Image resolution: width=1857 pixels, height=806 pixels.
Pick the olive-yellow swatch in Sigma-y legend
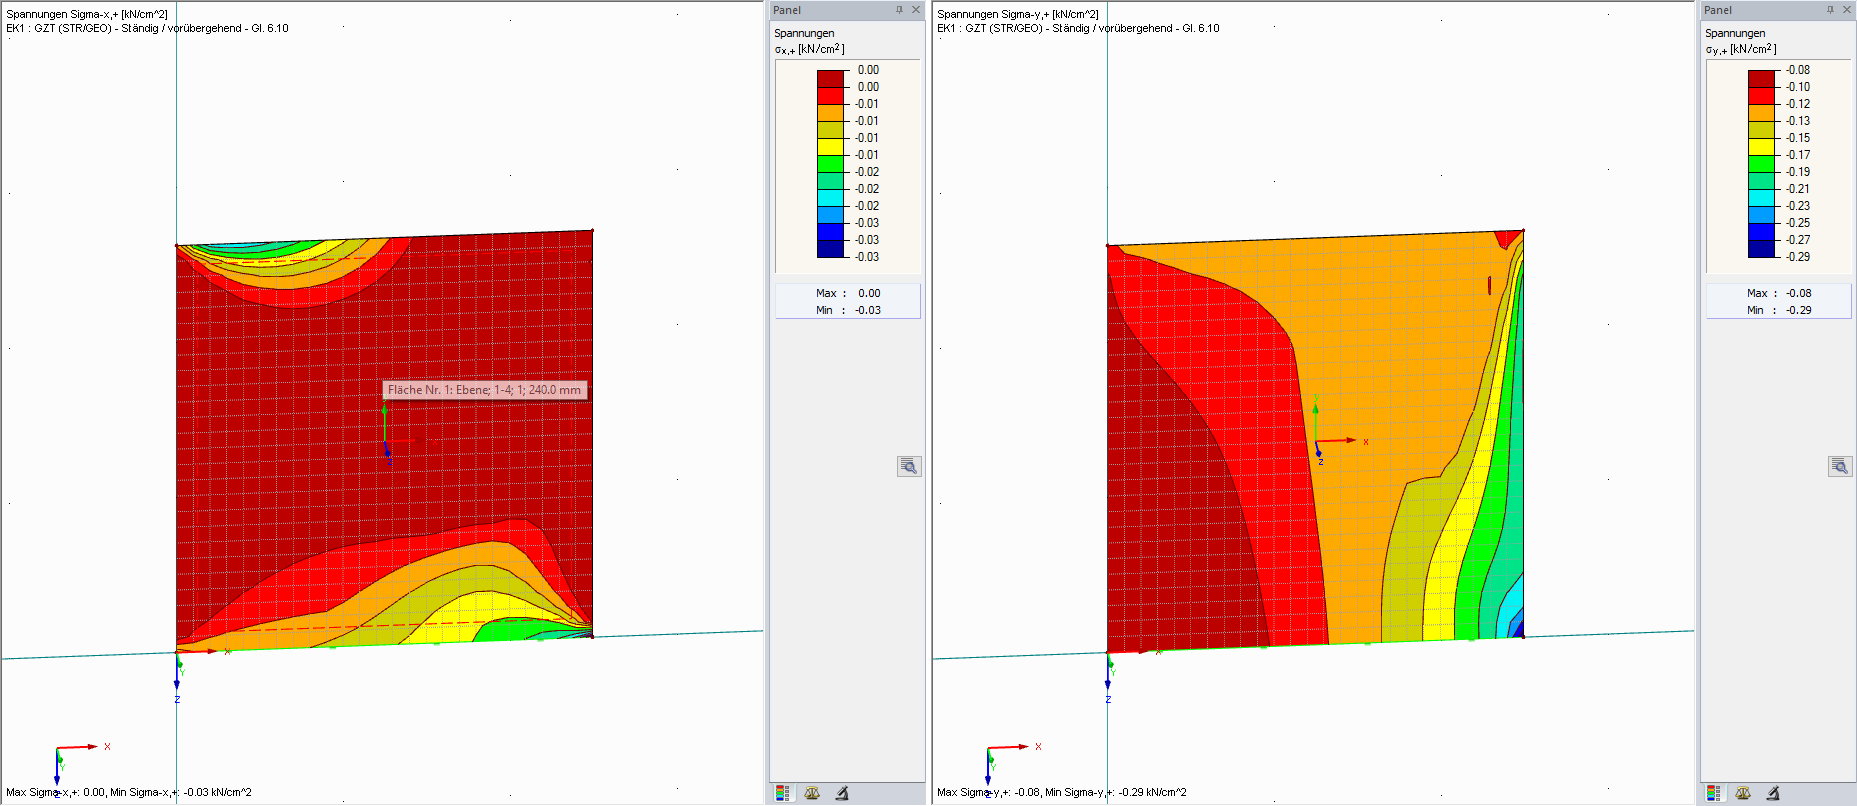click(x=1761, y=130)
